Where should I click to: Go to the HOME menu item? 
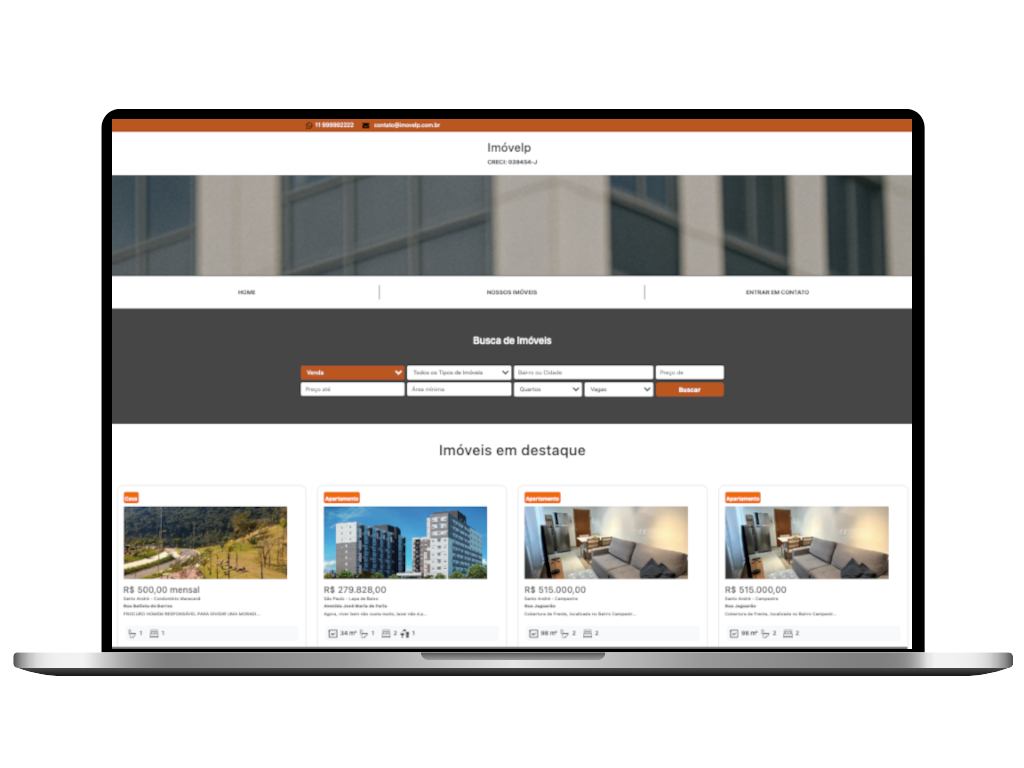click(x=246, y=292)
